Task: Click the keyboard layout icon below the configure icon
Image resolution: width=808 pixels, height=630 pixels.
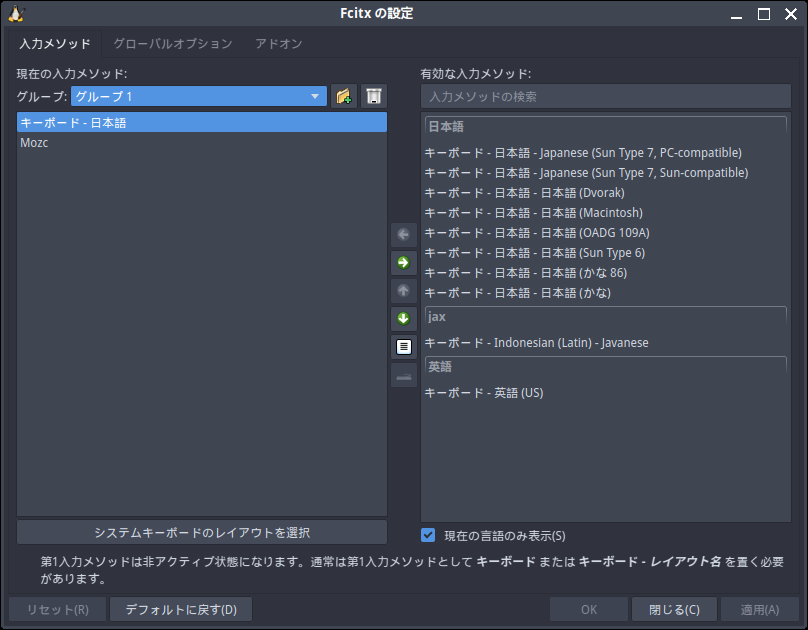Action: 403,376
